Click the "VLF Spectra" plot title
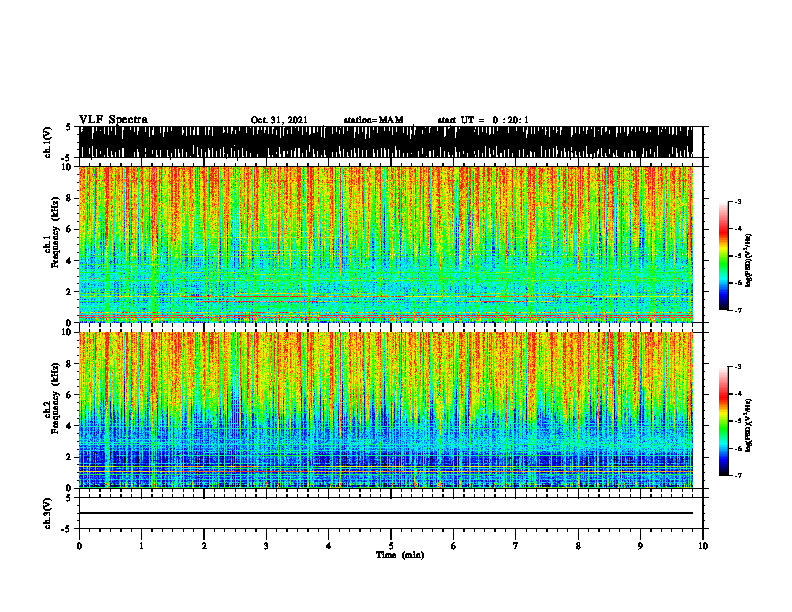 113,120
